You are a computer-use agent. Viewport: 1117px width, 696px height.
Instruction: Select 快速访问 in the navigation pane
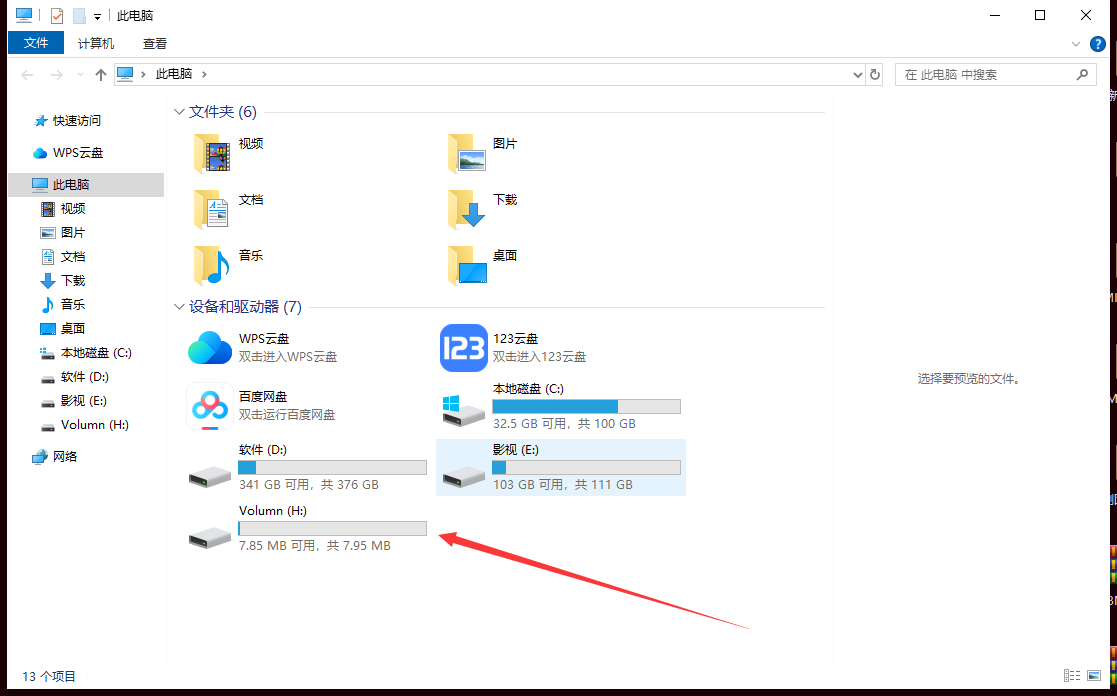[x=77, y=121]
